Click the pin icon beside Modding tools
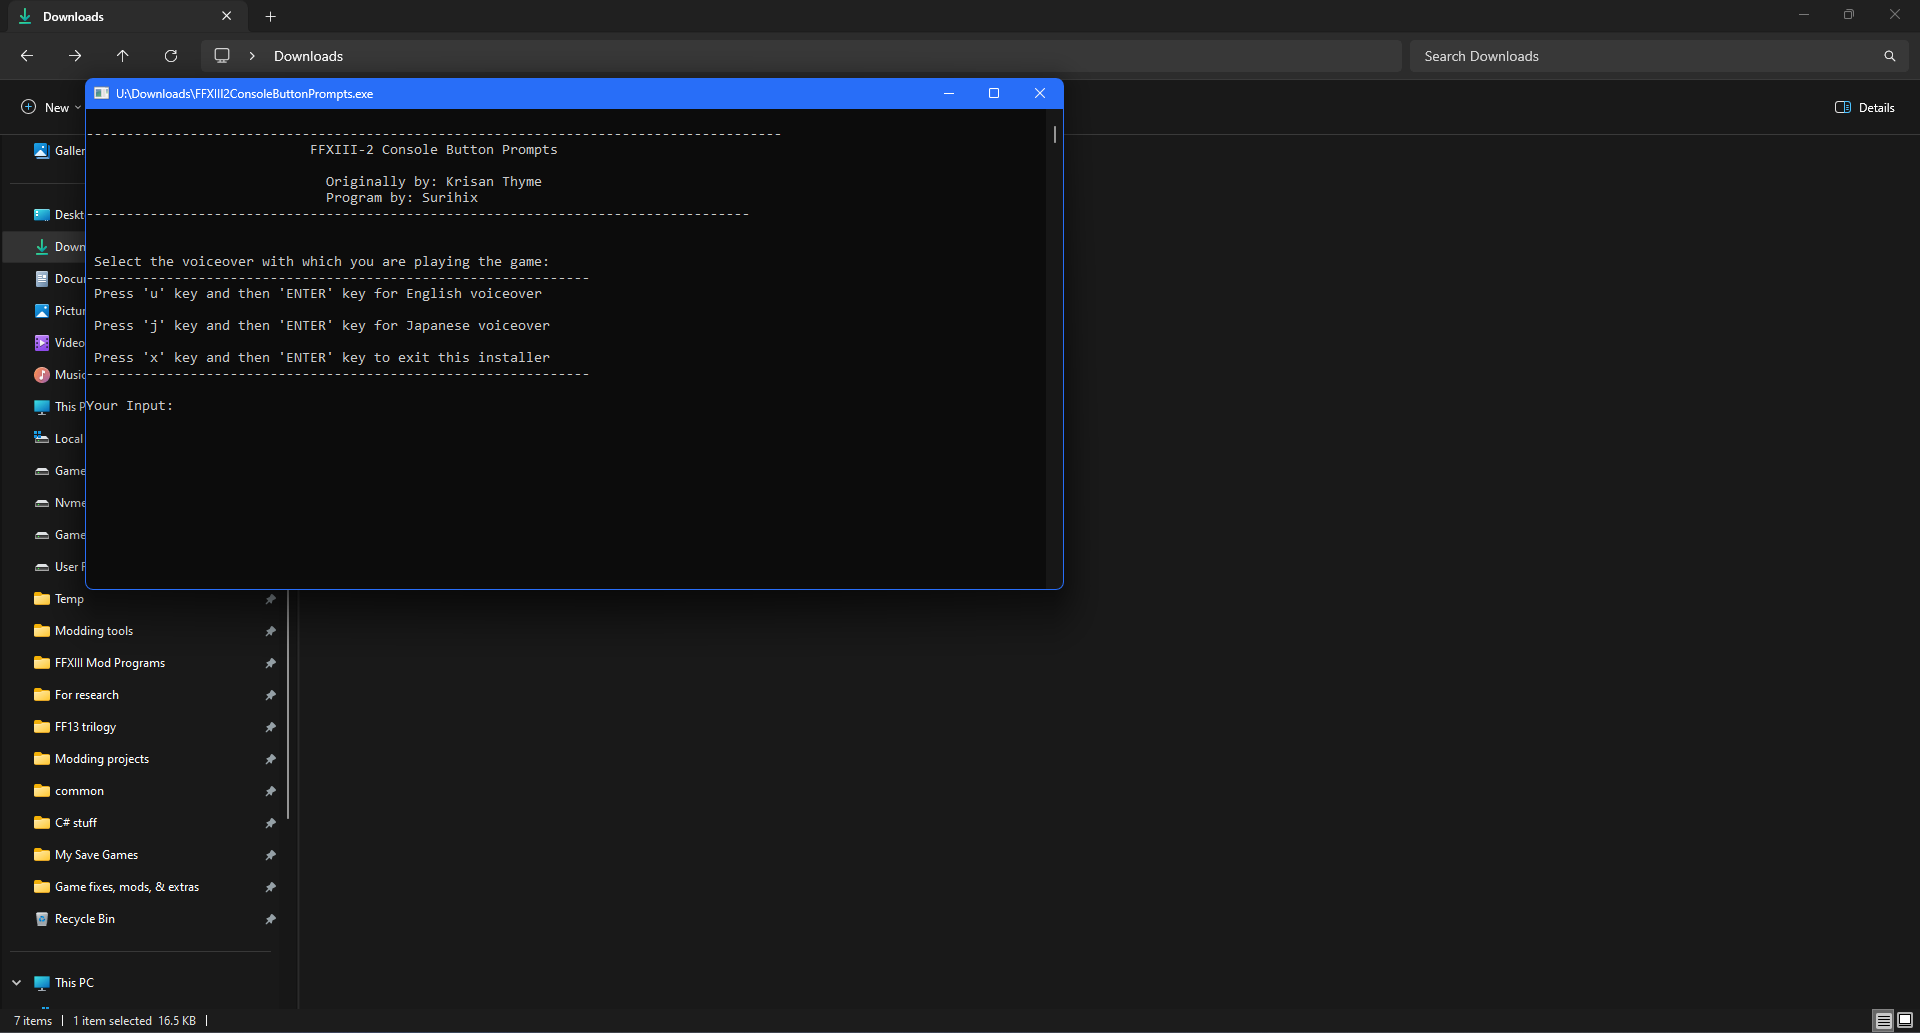1920x1033 pixels. 270,631
